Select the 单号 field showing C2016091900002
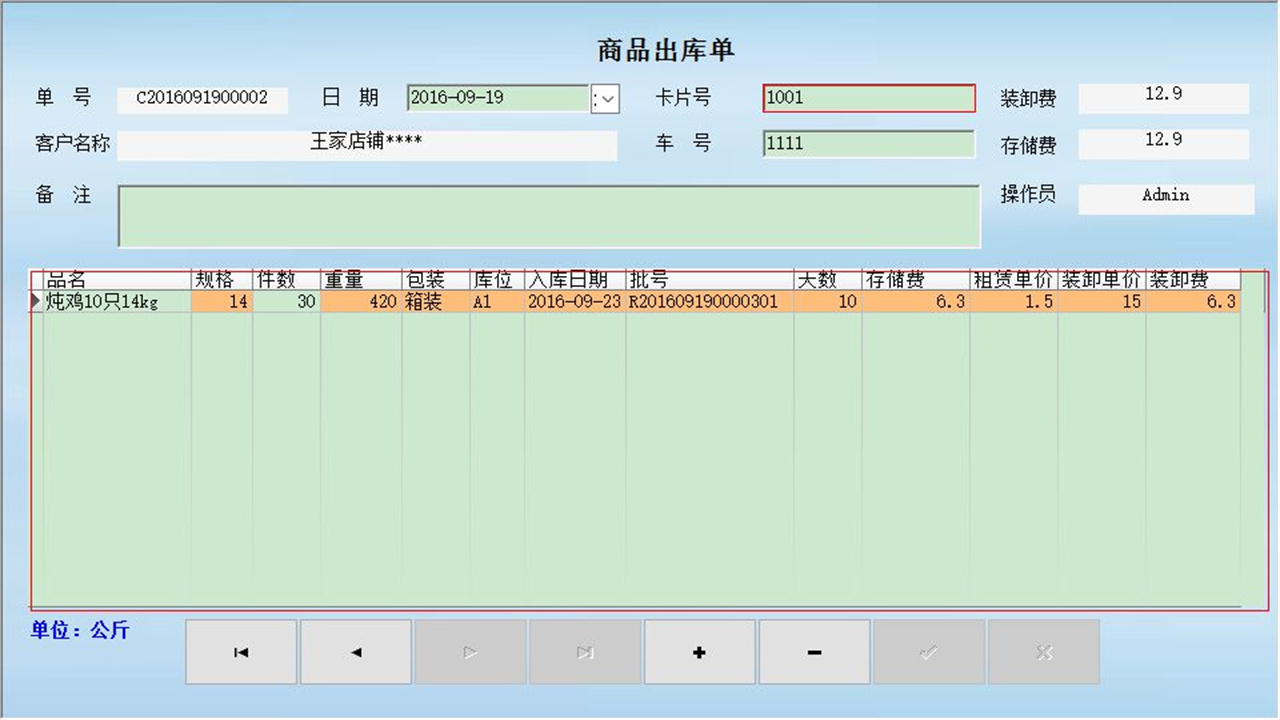The height and width of the screenshot is (720, 1280). 202,98
